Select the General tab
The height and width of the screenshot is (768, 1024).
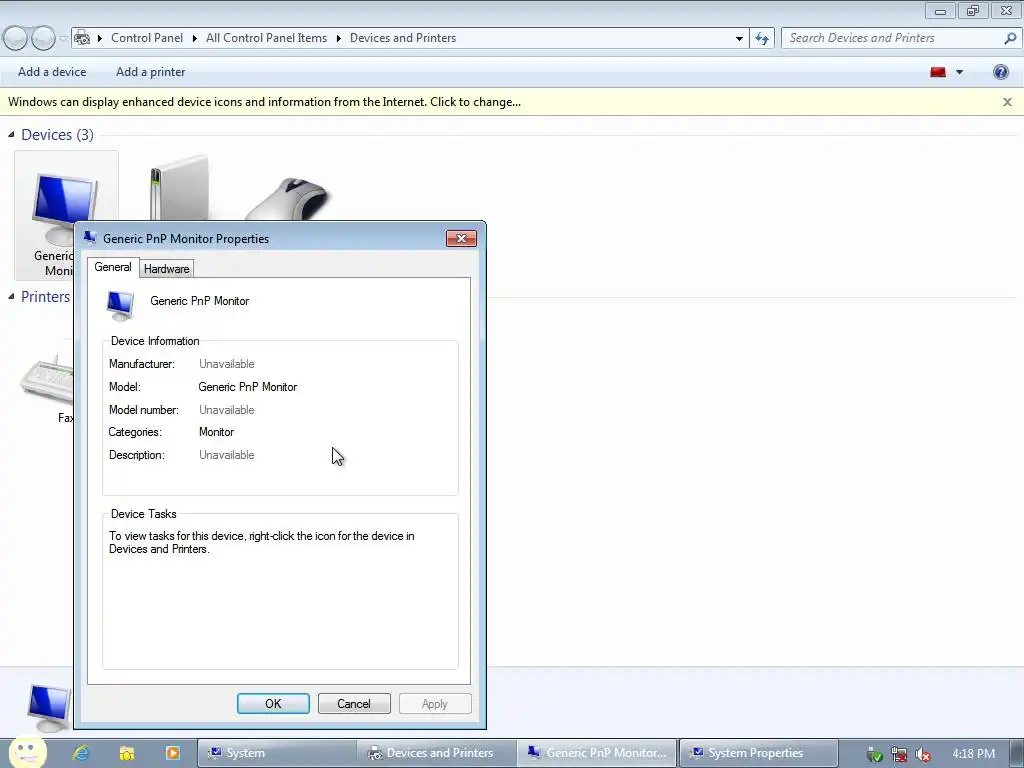pyautogui.click(x=113, y=267)
